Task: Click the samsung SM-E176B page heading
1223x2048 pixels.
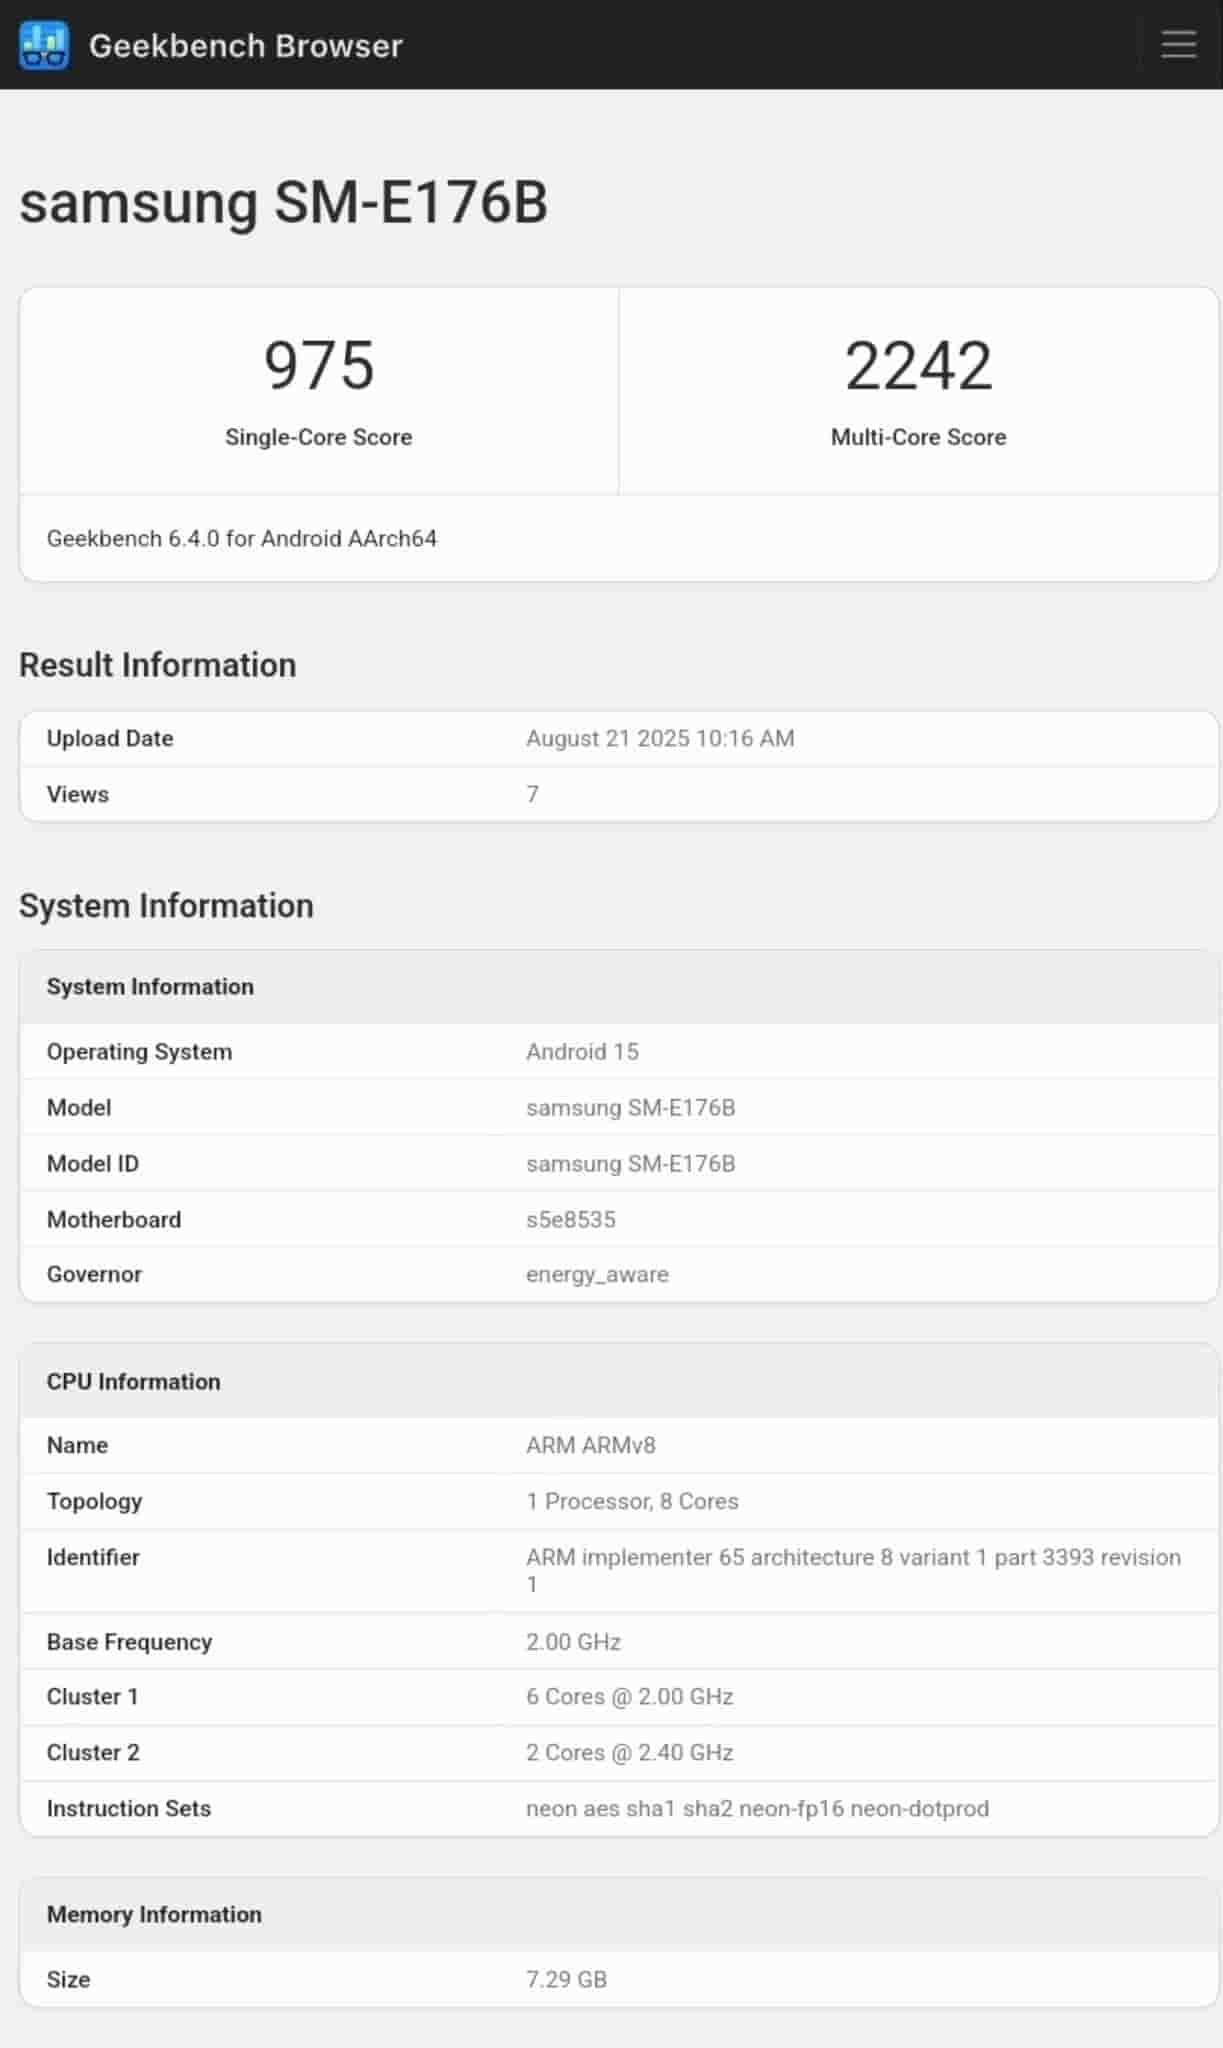Action: pyautogui.click(x=283, y=202)
